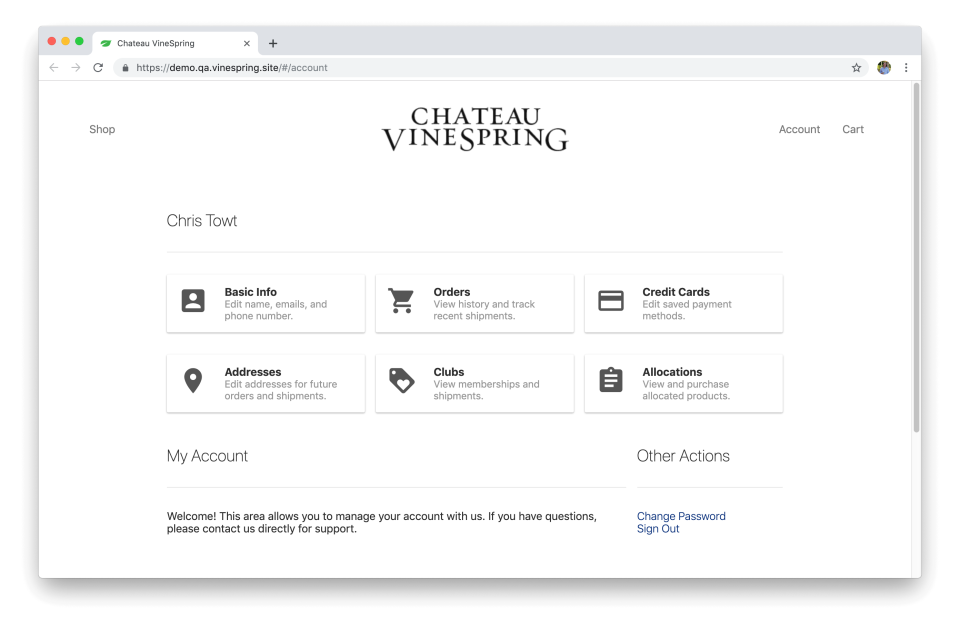The height and width of the screenshot is (629, 960).
Task: Go forward using browser forward arrow
Action: click(76, 68)
